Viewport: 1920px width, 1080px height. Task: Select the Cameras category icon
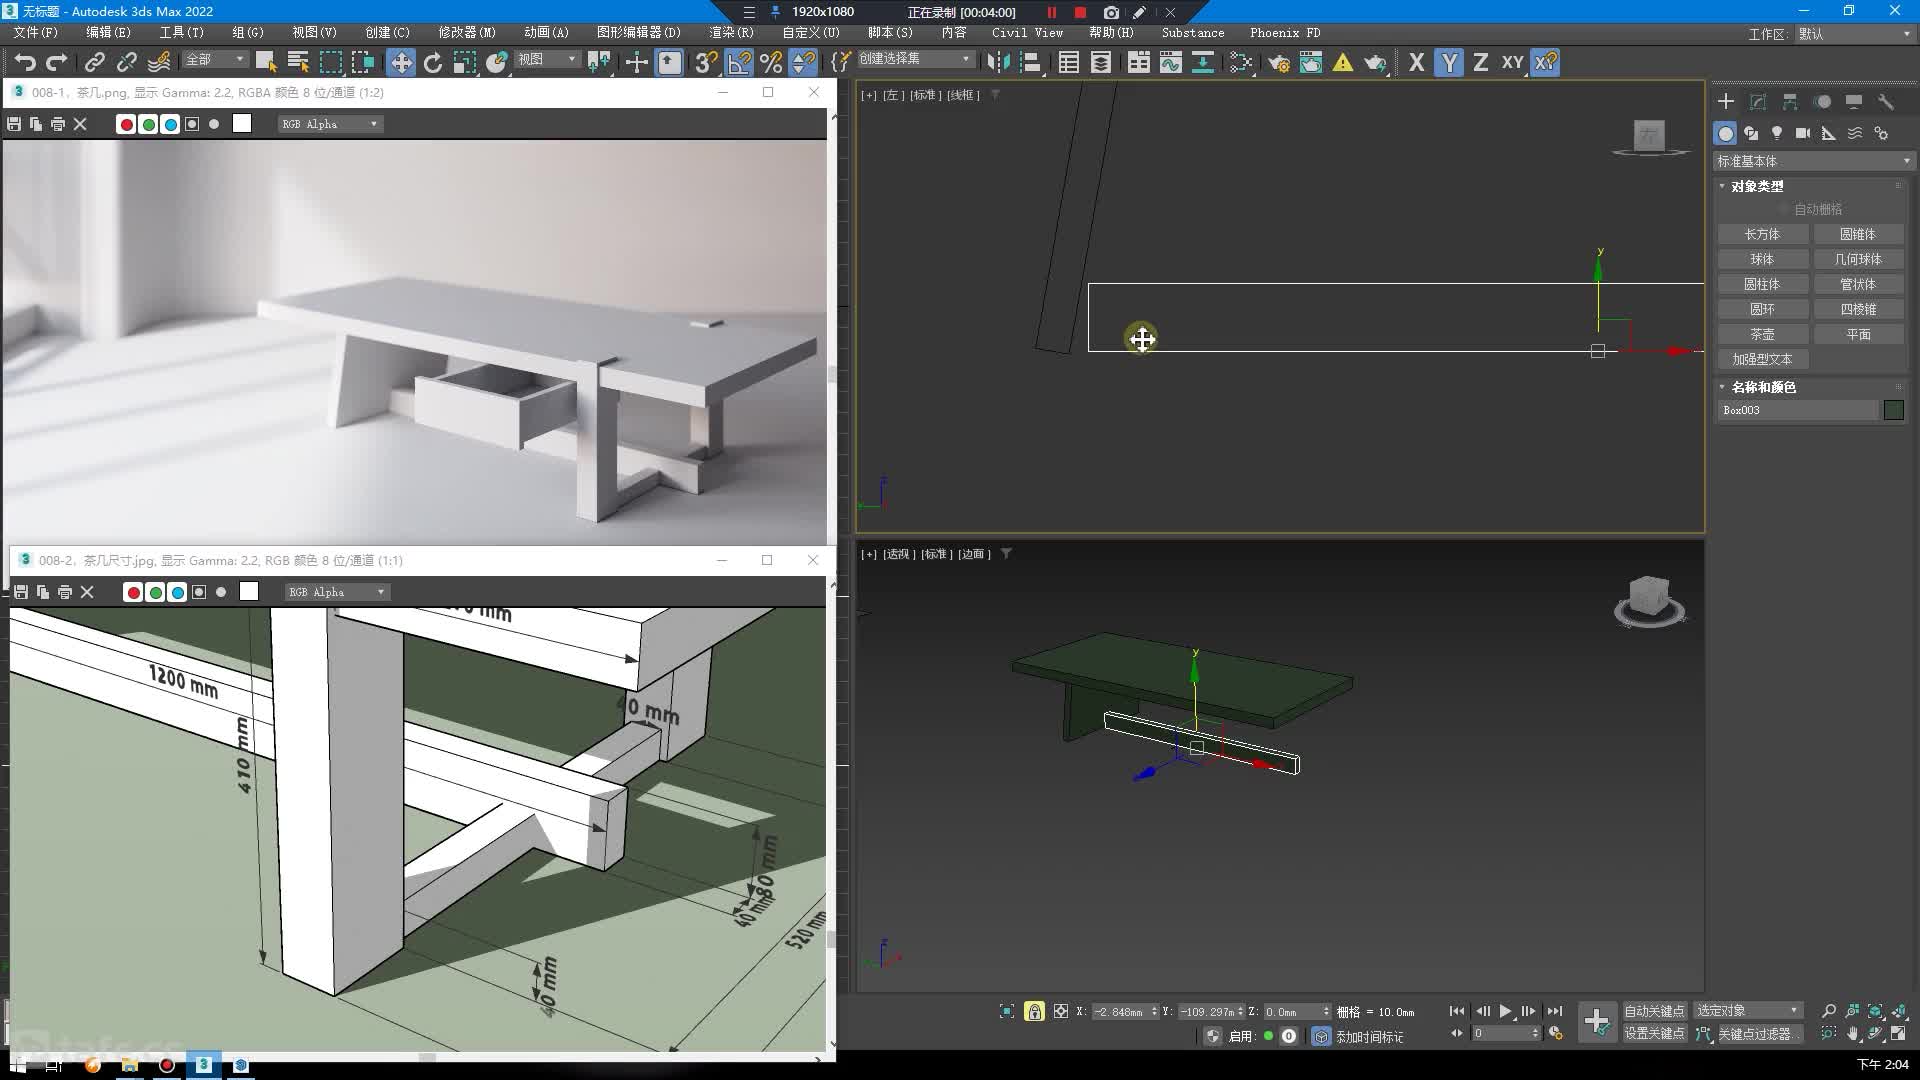(x=1803, y=133)
